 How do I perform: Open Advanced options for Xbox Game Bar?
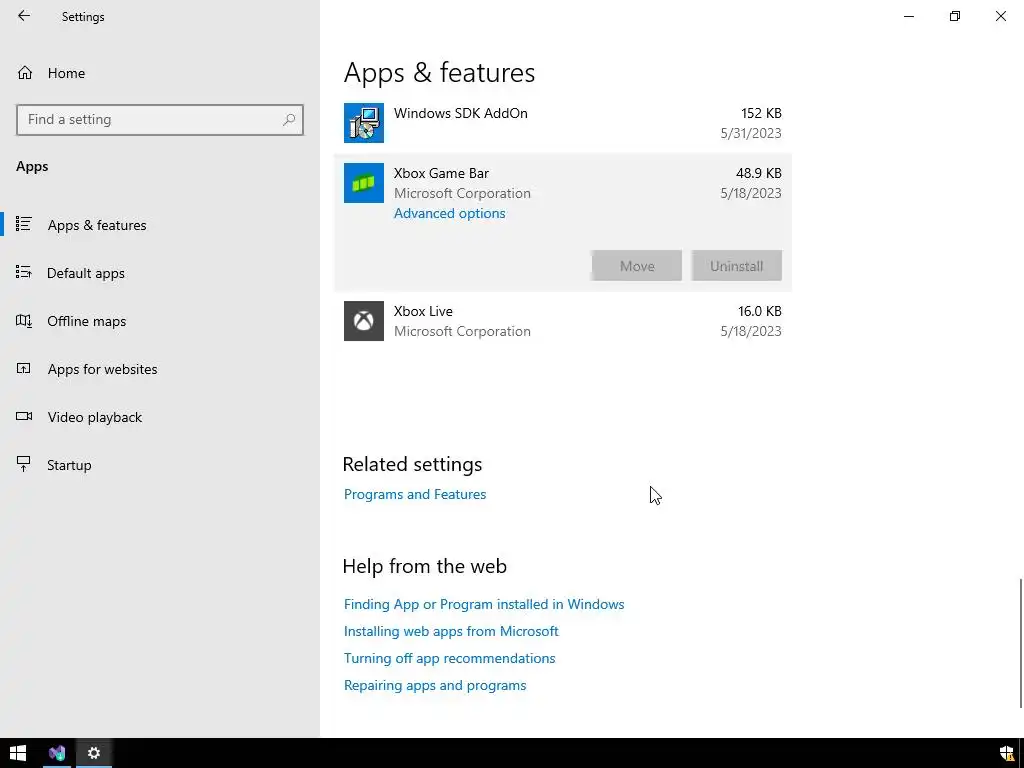coord(449,213)
